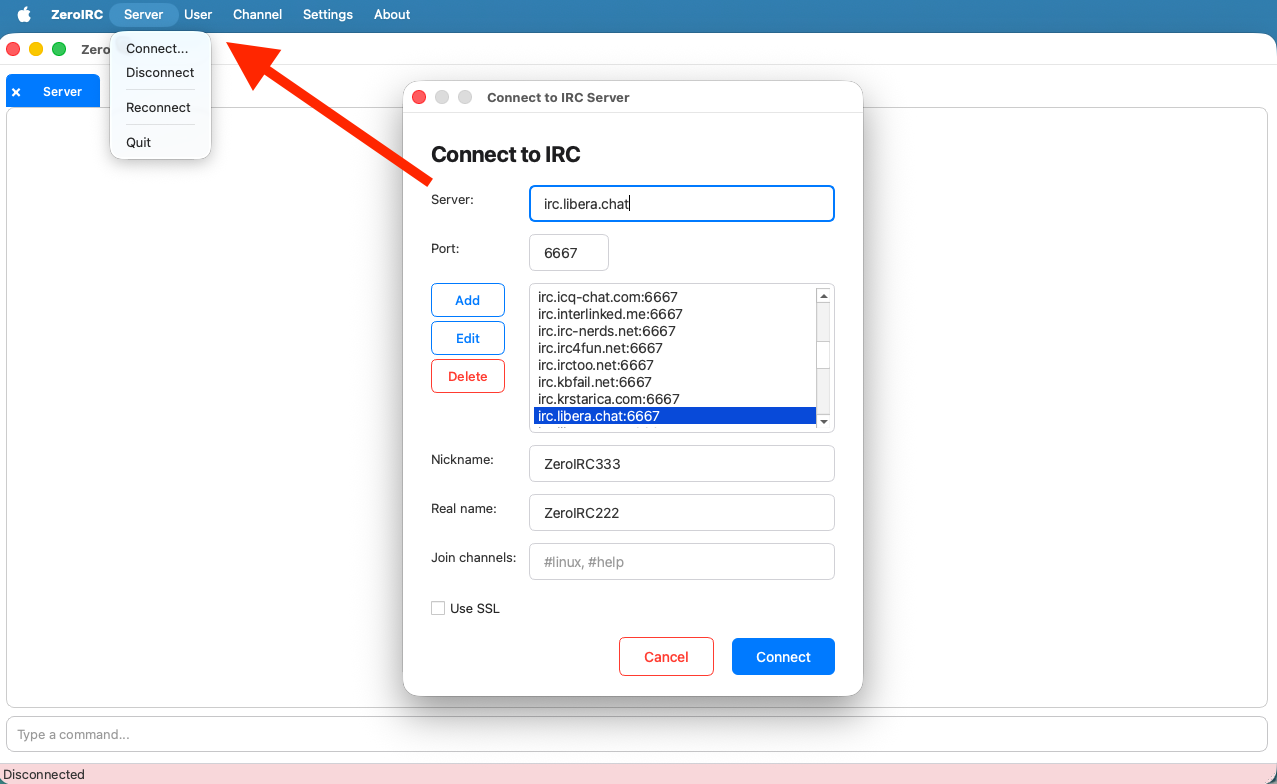Viewport: 1277px width, 784px height.
Task: Open the Channel menu
Action: 257,14
